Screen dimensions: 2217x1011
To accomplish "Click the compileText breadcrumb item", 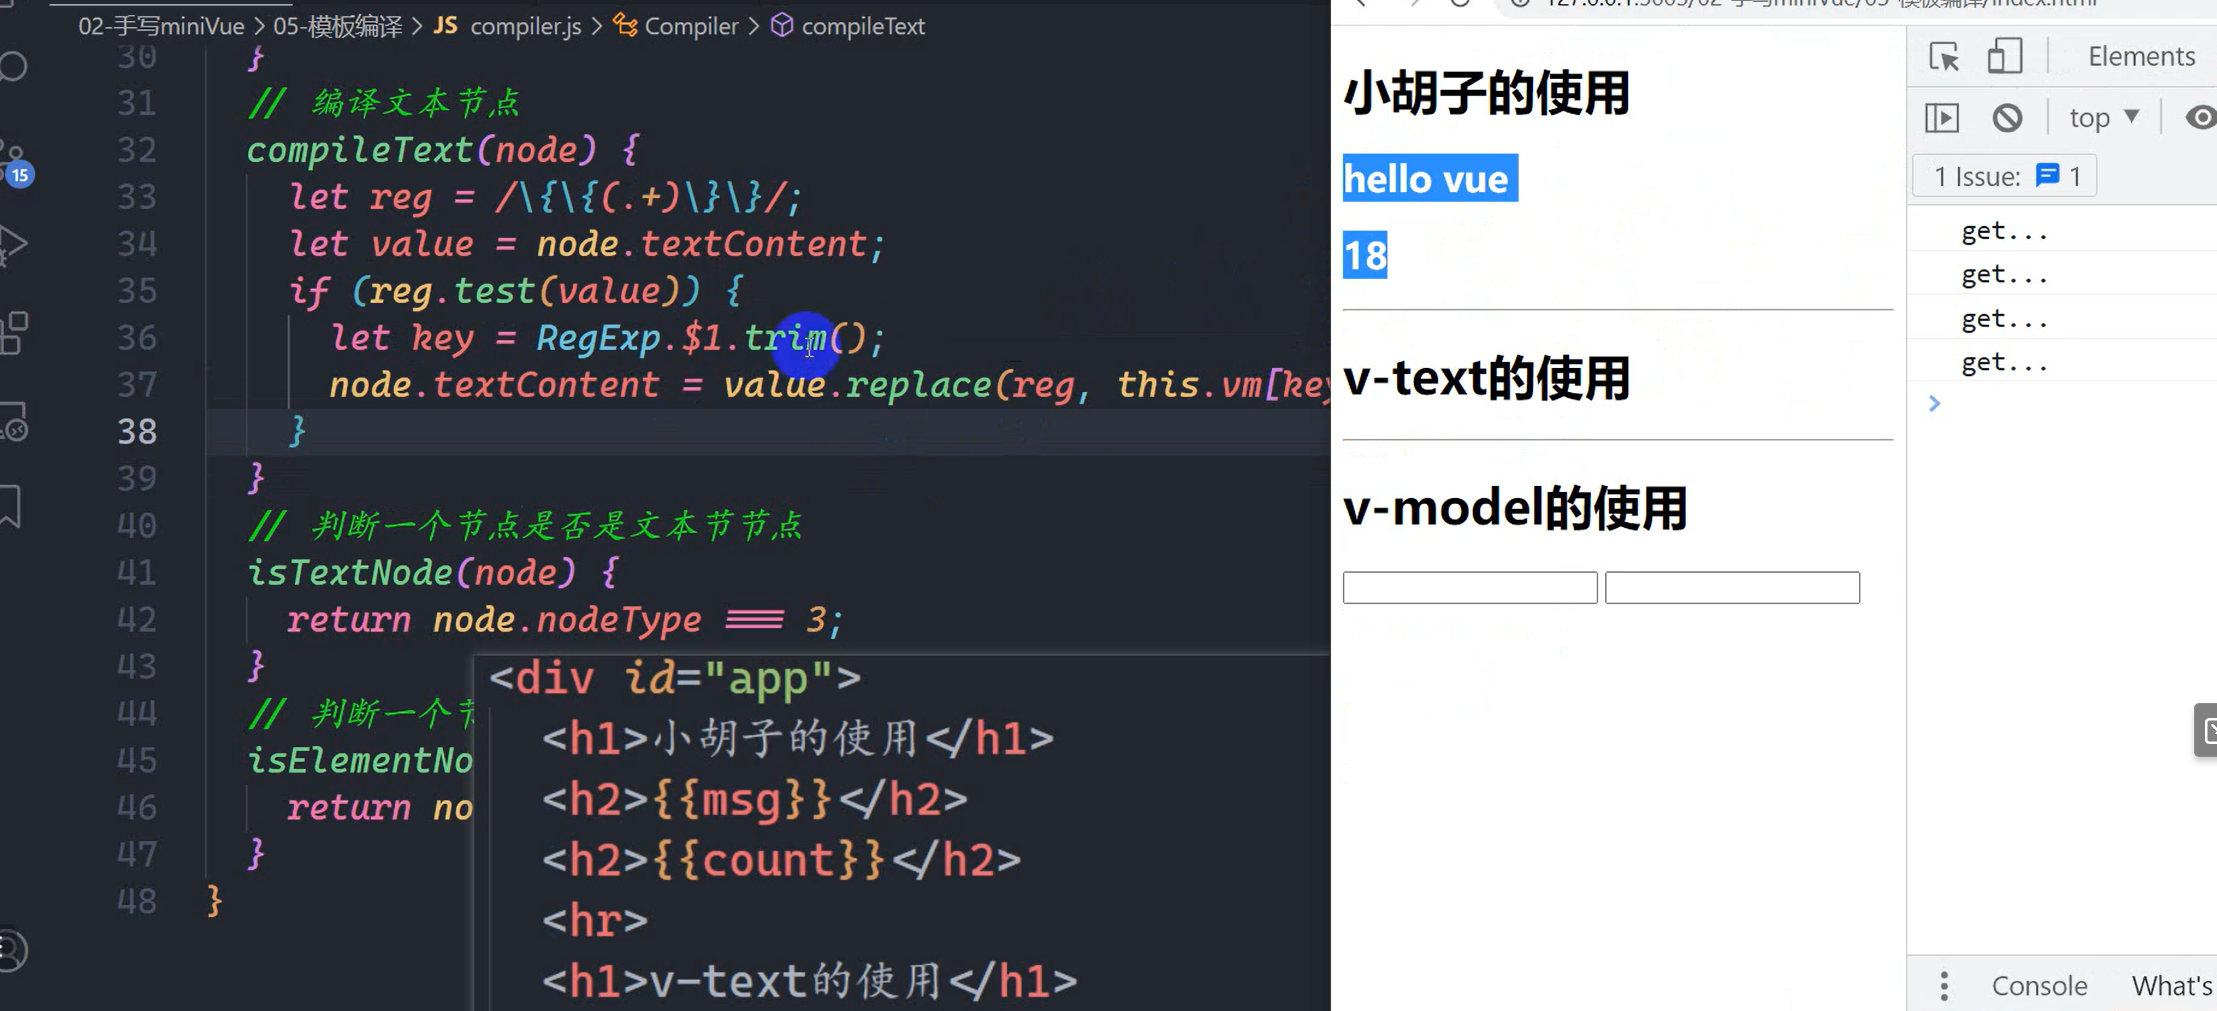I will point(862,26).
